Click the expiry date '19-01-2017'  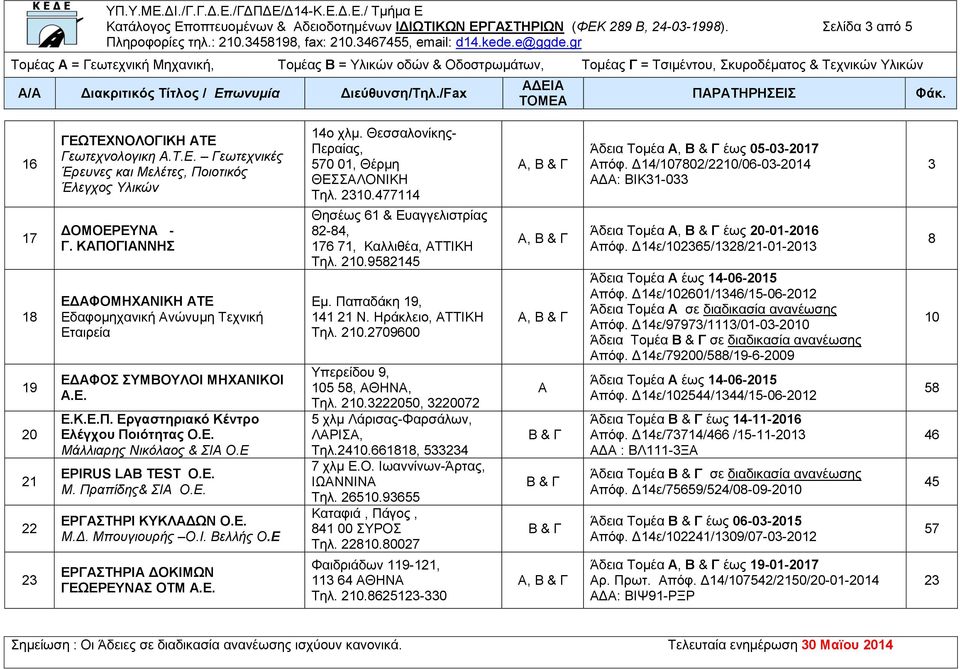click(784, 565)
